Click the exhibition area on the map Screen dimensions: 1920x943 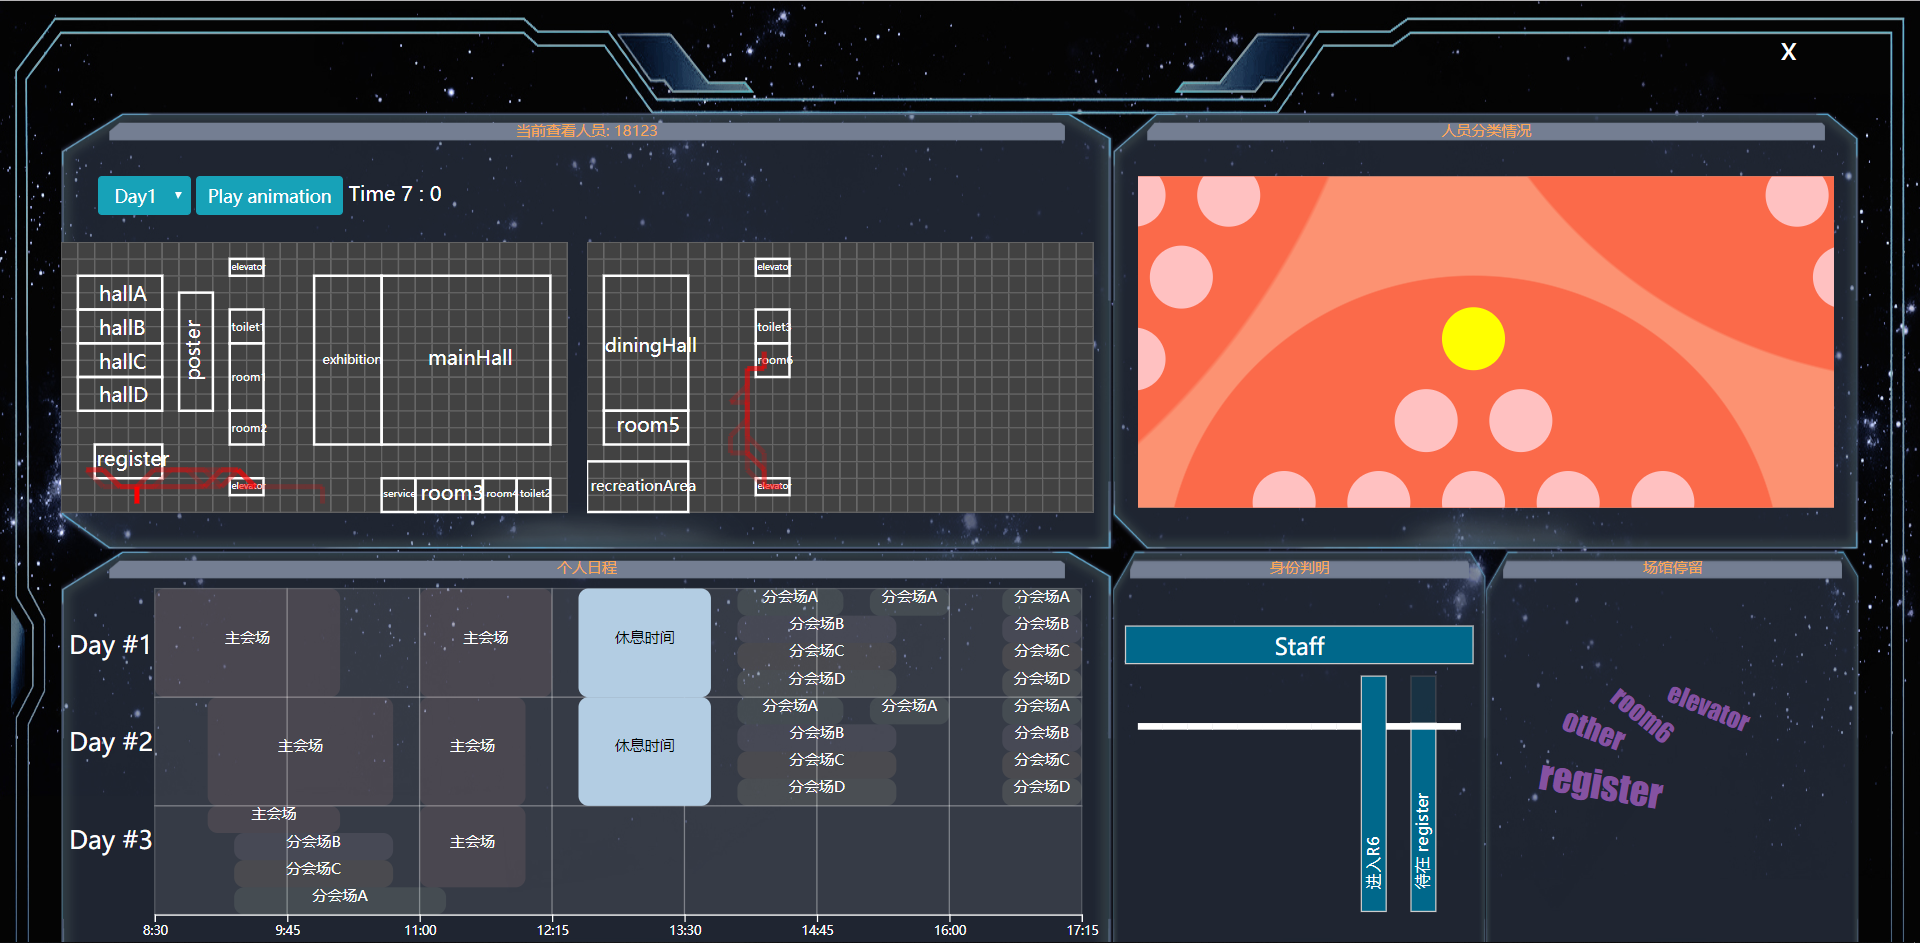click(x=348, y=359)
